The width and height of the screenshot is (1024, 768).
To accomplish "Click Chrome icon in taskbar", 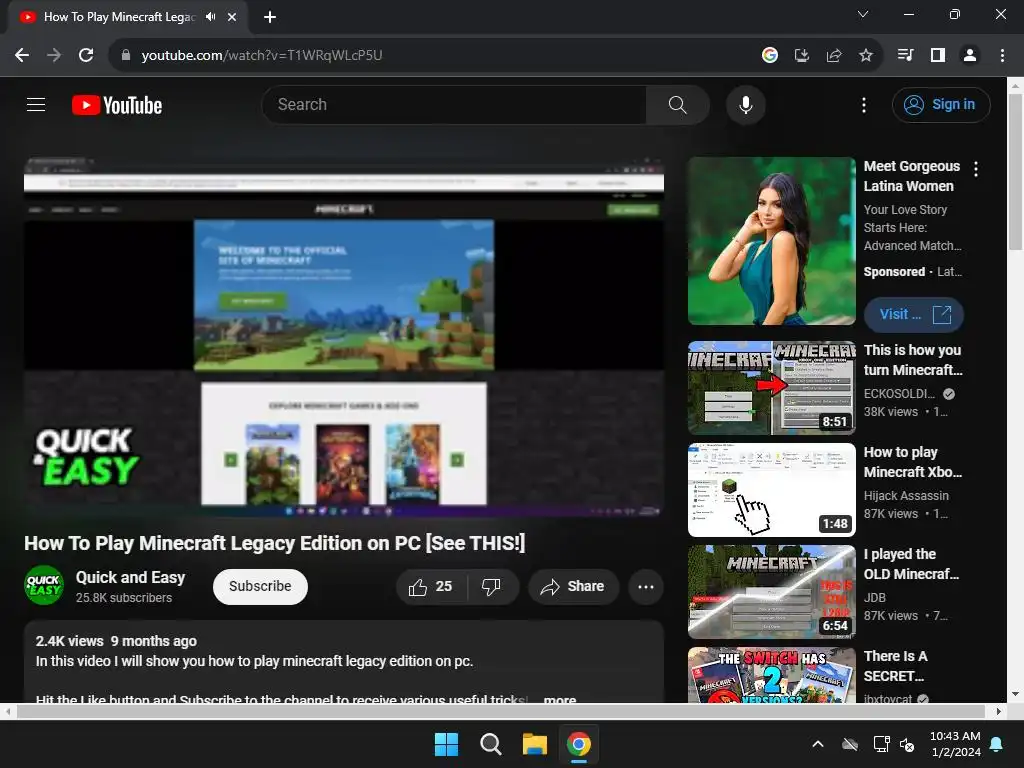I will pyautogui.click(x=579, y=744).
